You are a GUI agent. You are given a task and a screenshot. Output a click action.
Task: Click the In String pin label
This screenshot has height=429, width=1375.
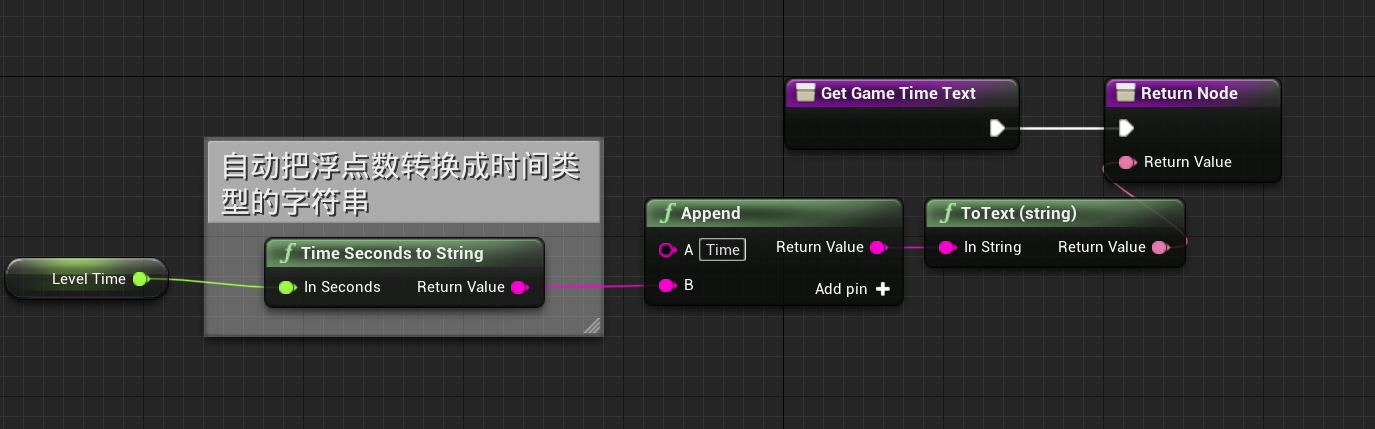pyautogui.click(x=993, y=247)
